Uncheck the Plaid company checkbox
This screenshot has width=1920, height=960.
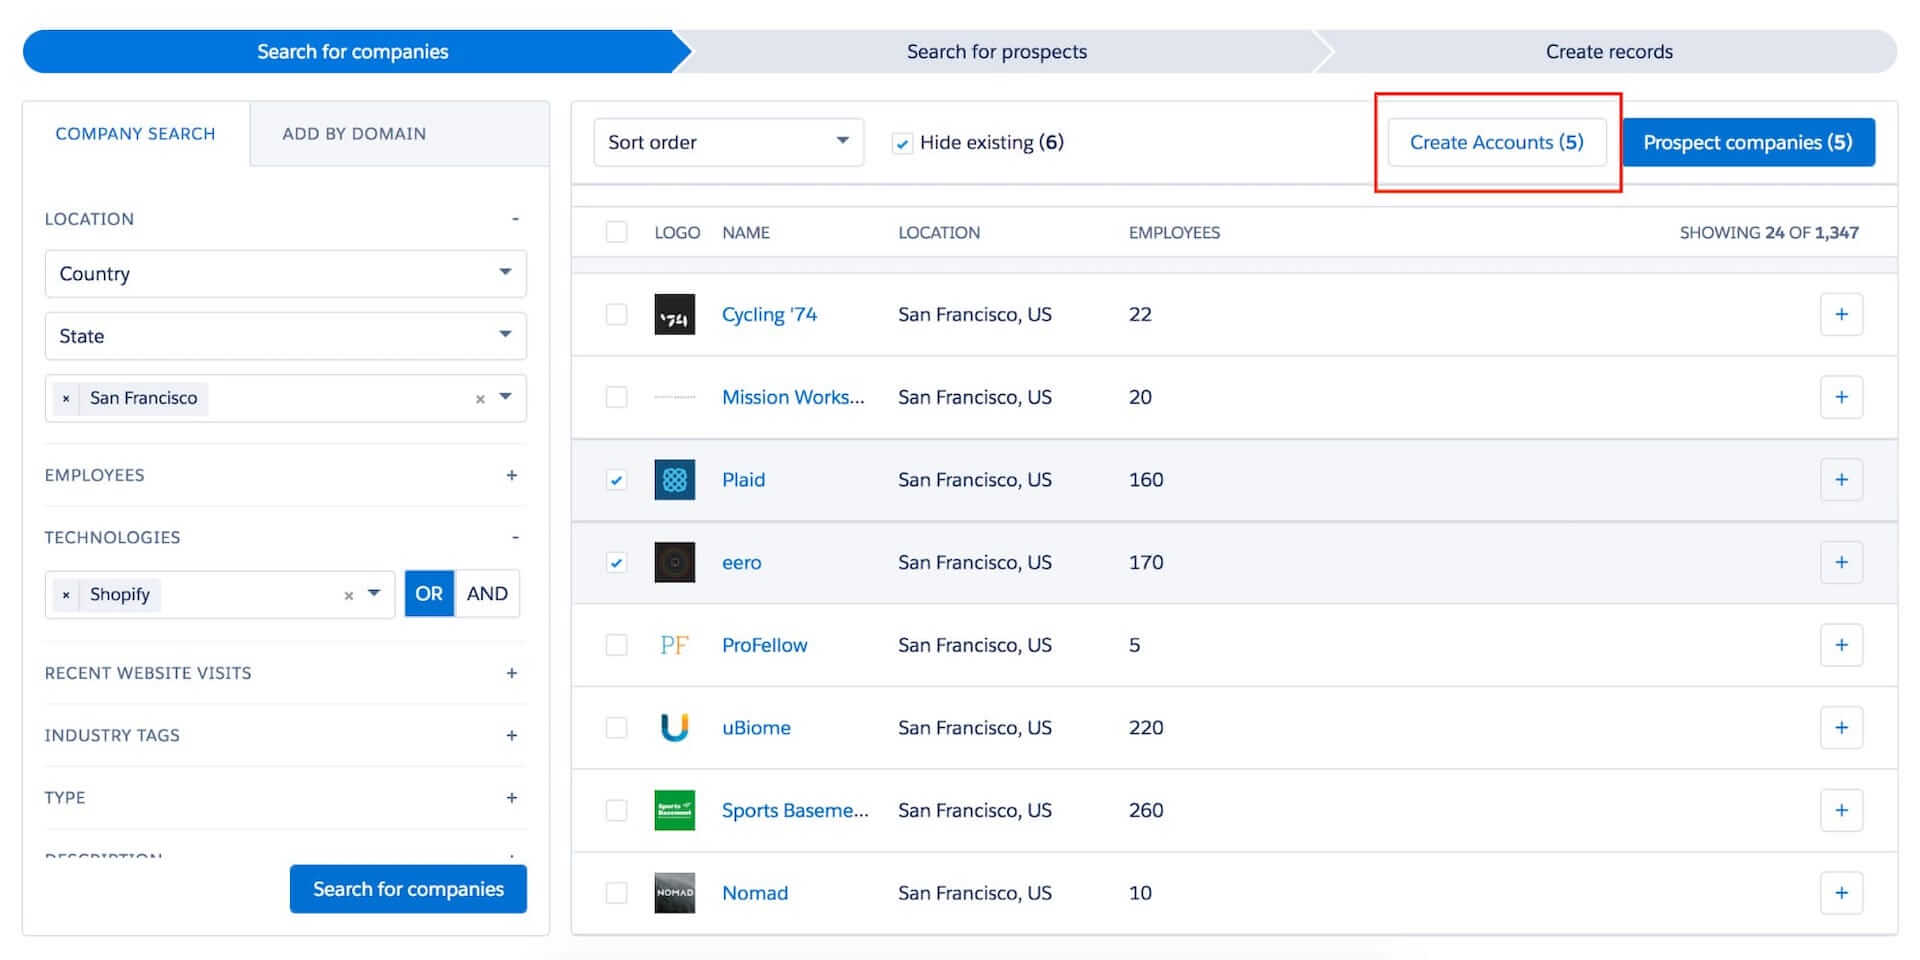(616, 480)
